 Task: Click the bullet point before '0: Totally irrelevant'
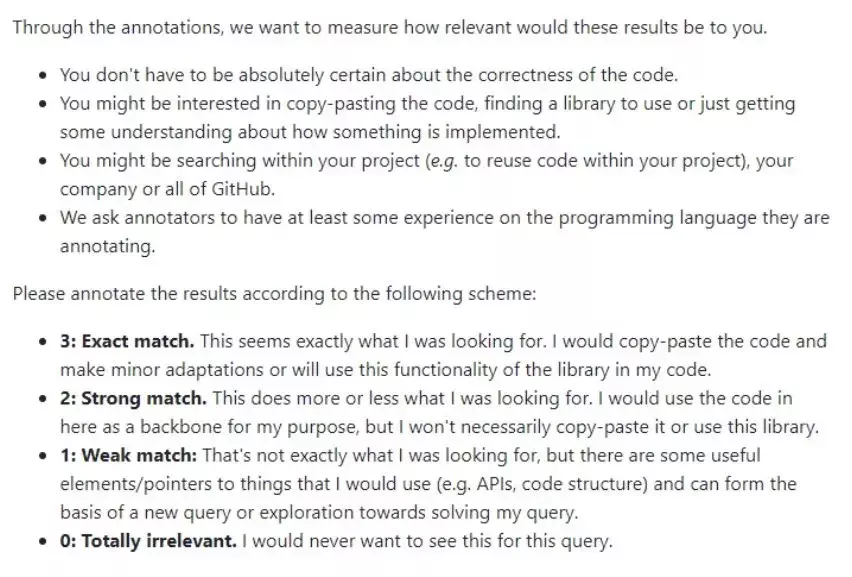[43, 542]
